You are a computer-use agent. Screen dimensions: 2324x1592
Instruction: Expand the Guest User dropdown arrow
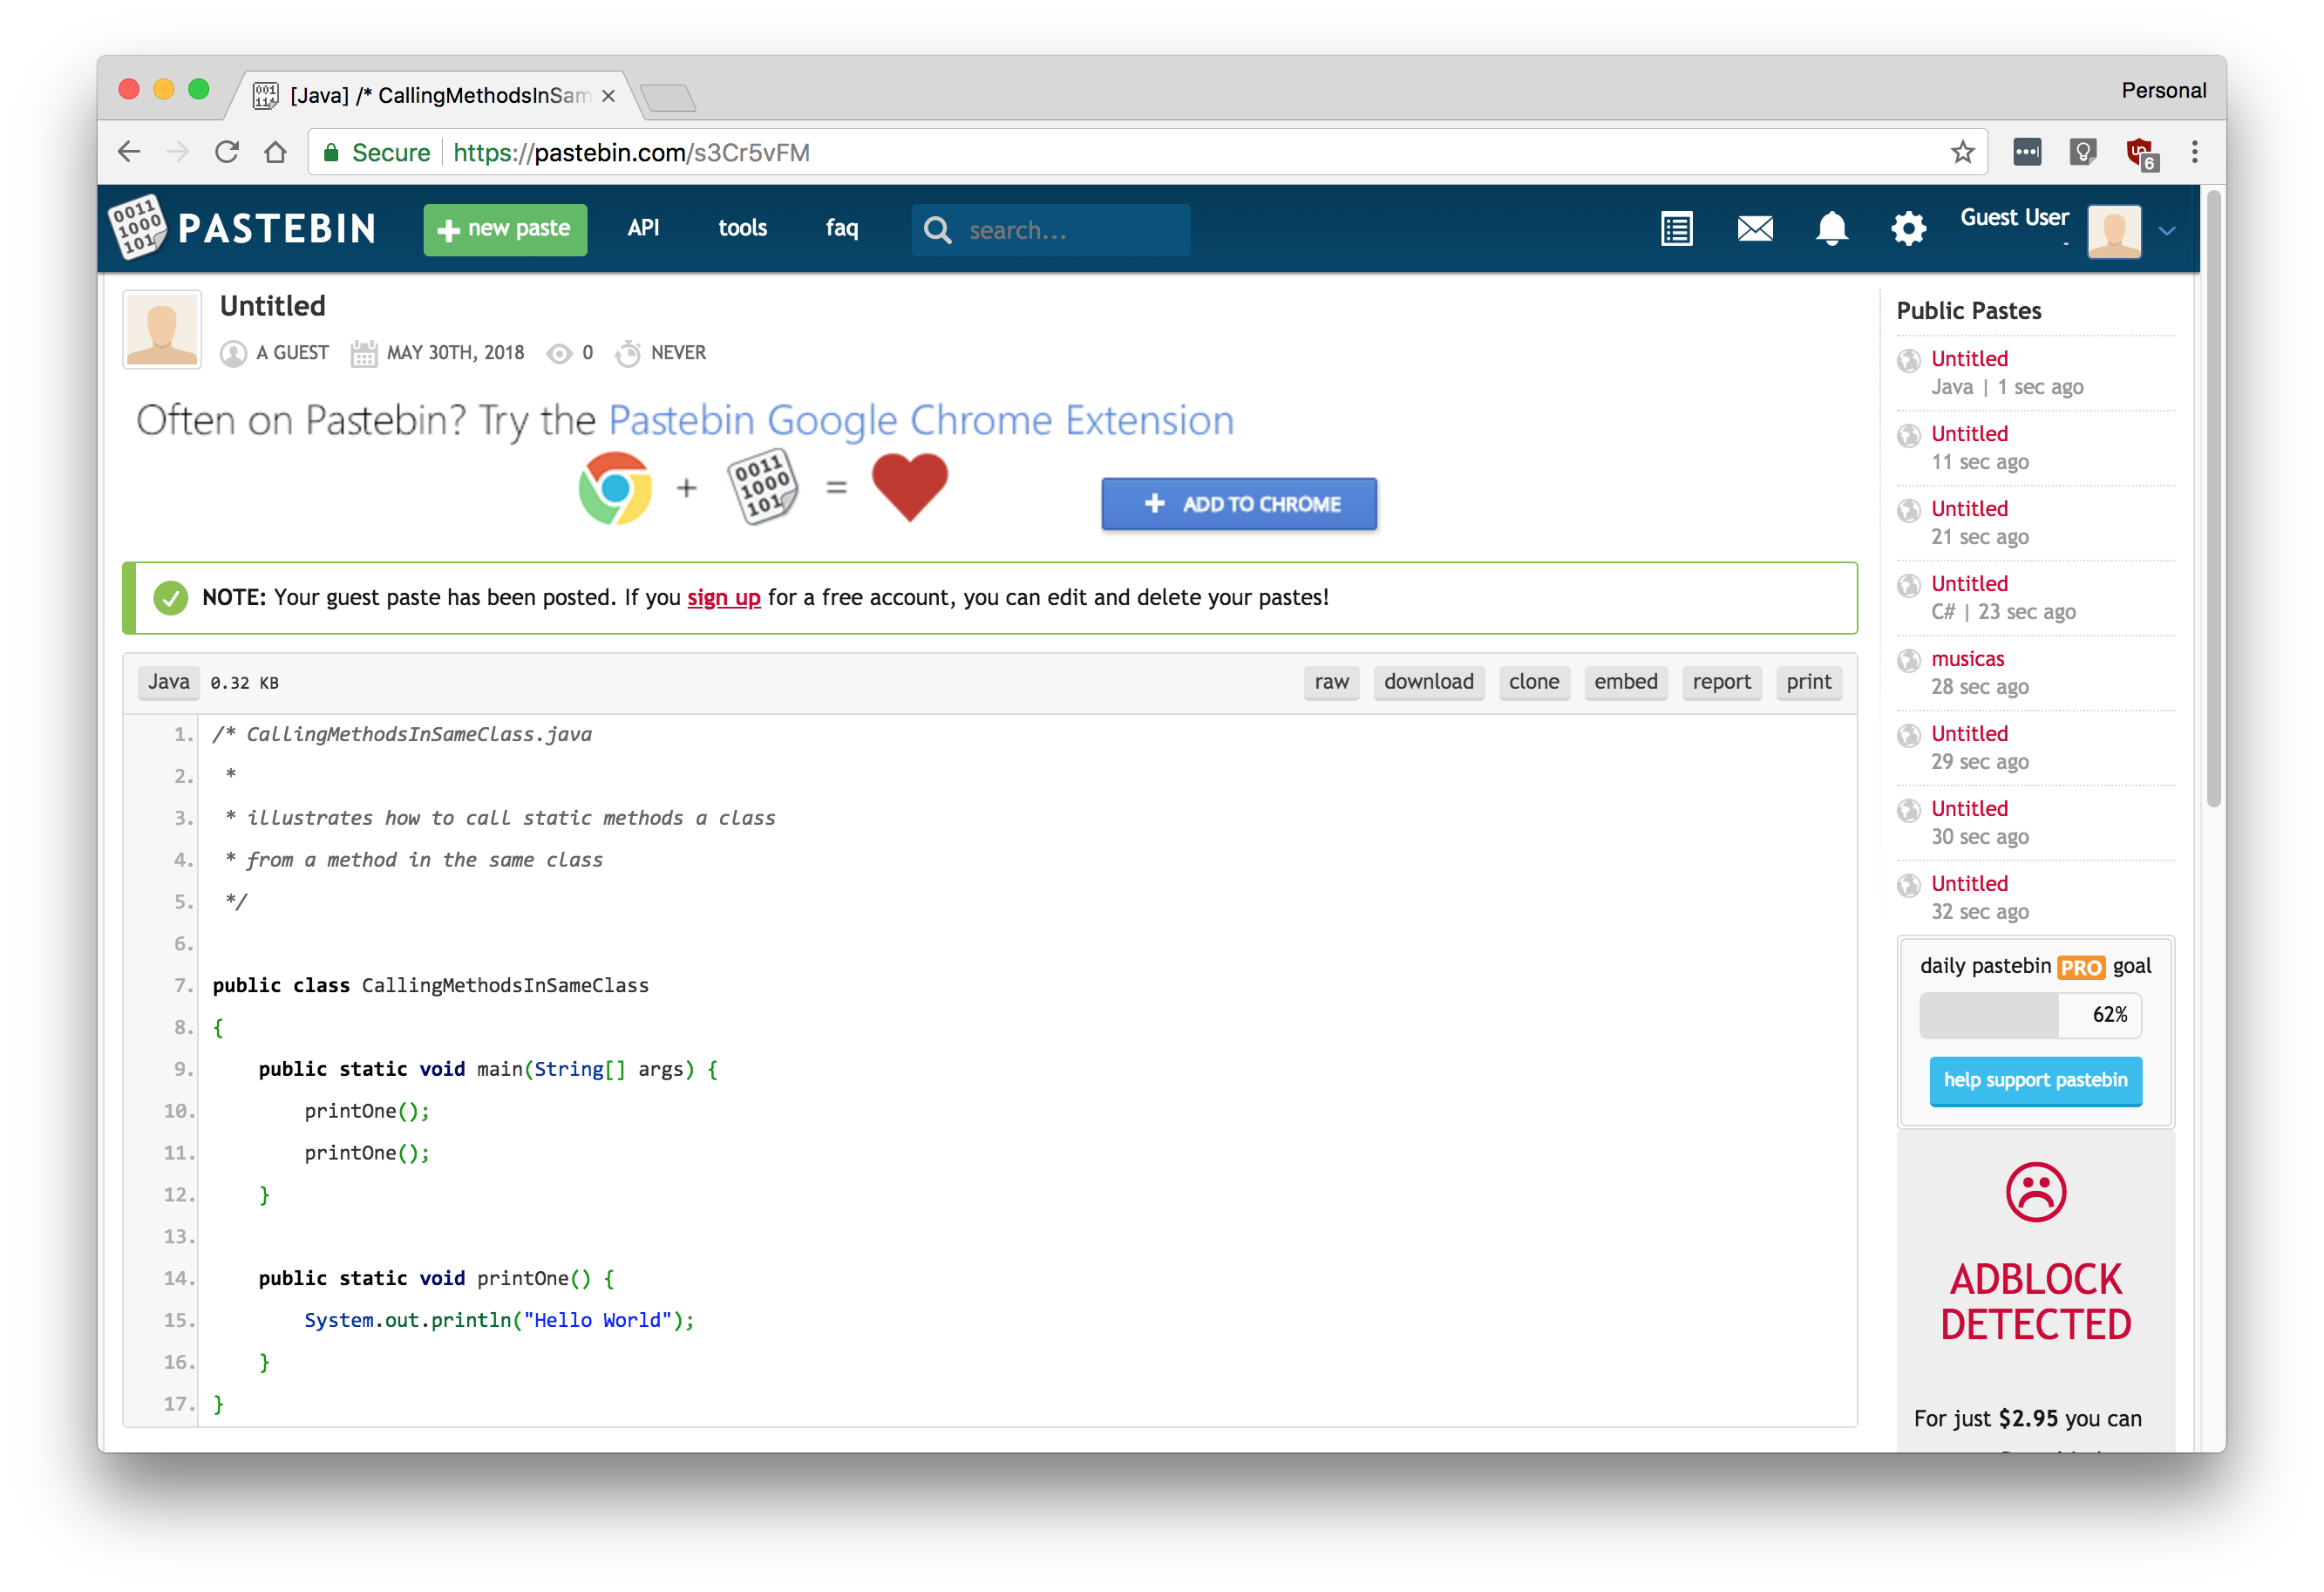[x=2166, y=231]
